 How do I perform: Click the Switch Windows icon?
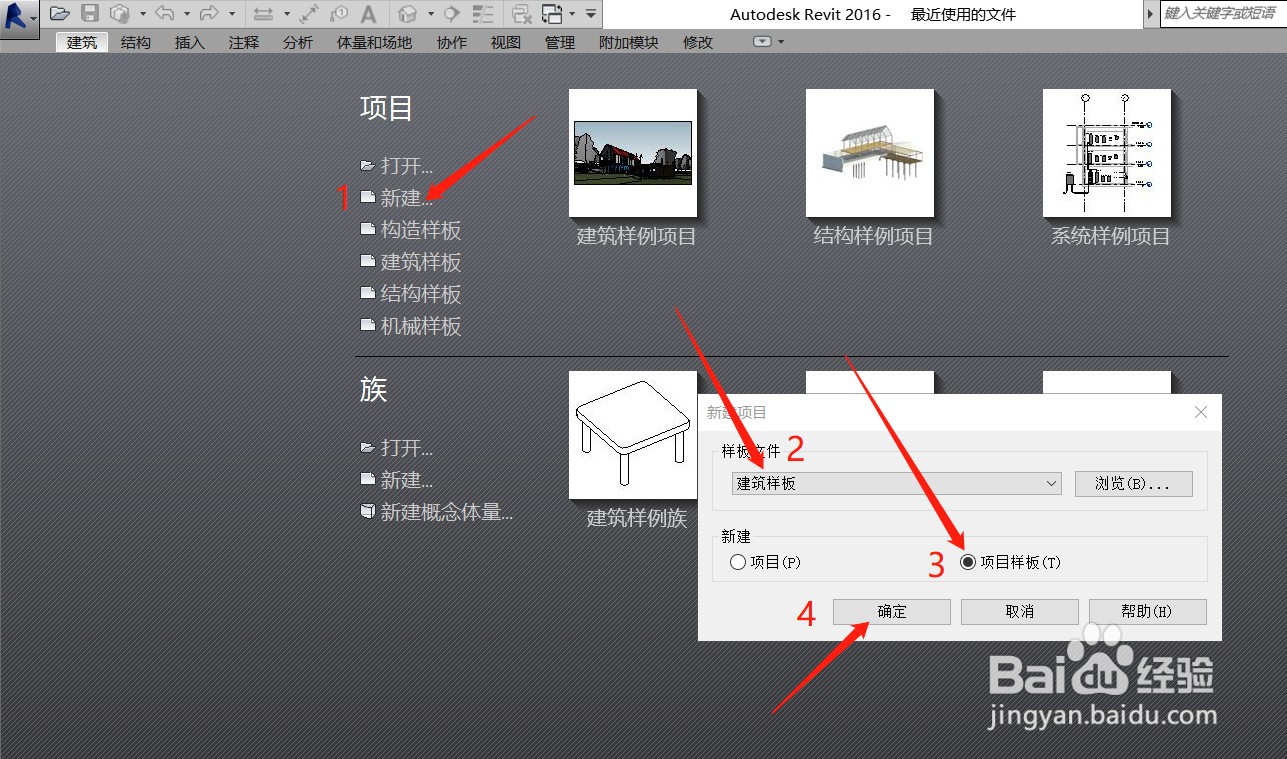coord(552,13)
